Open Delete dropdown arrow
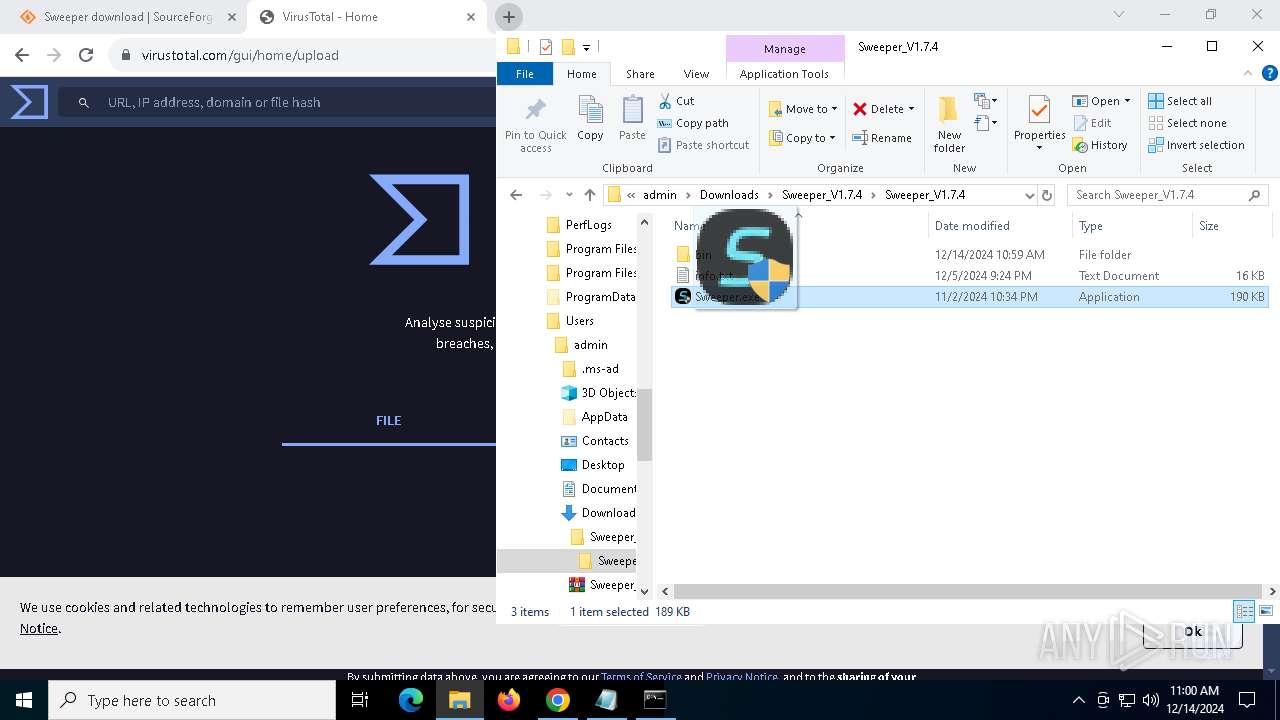Viewport: 1280px width, 720px height. pos(911,109)
